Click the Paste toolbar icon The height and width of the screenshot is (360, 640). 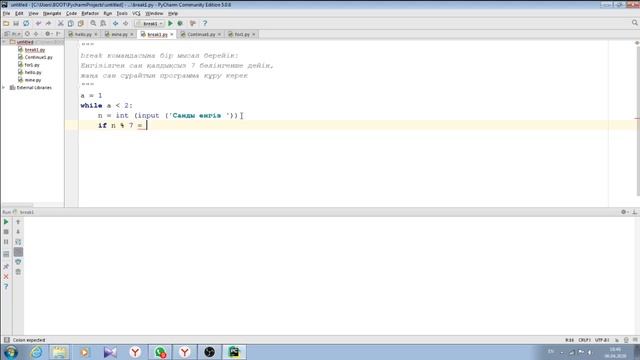click(x=81, y=24)
